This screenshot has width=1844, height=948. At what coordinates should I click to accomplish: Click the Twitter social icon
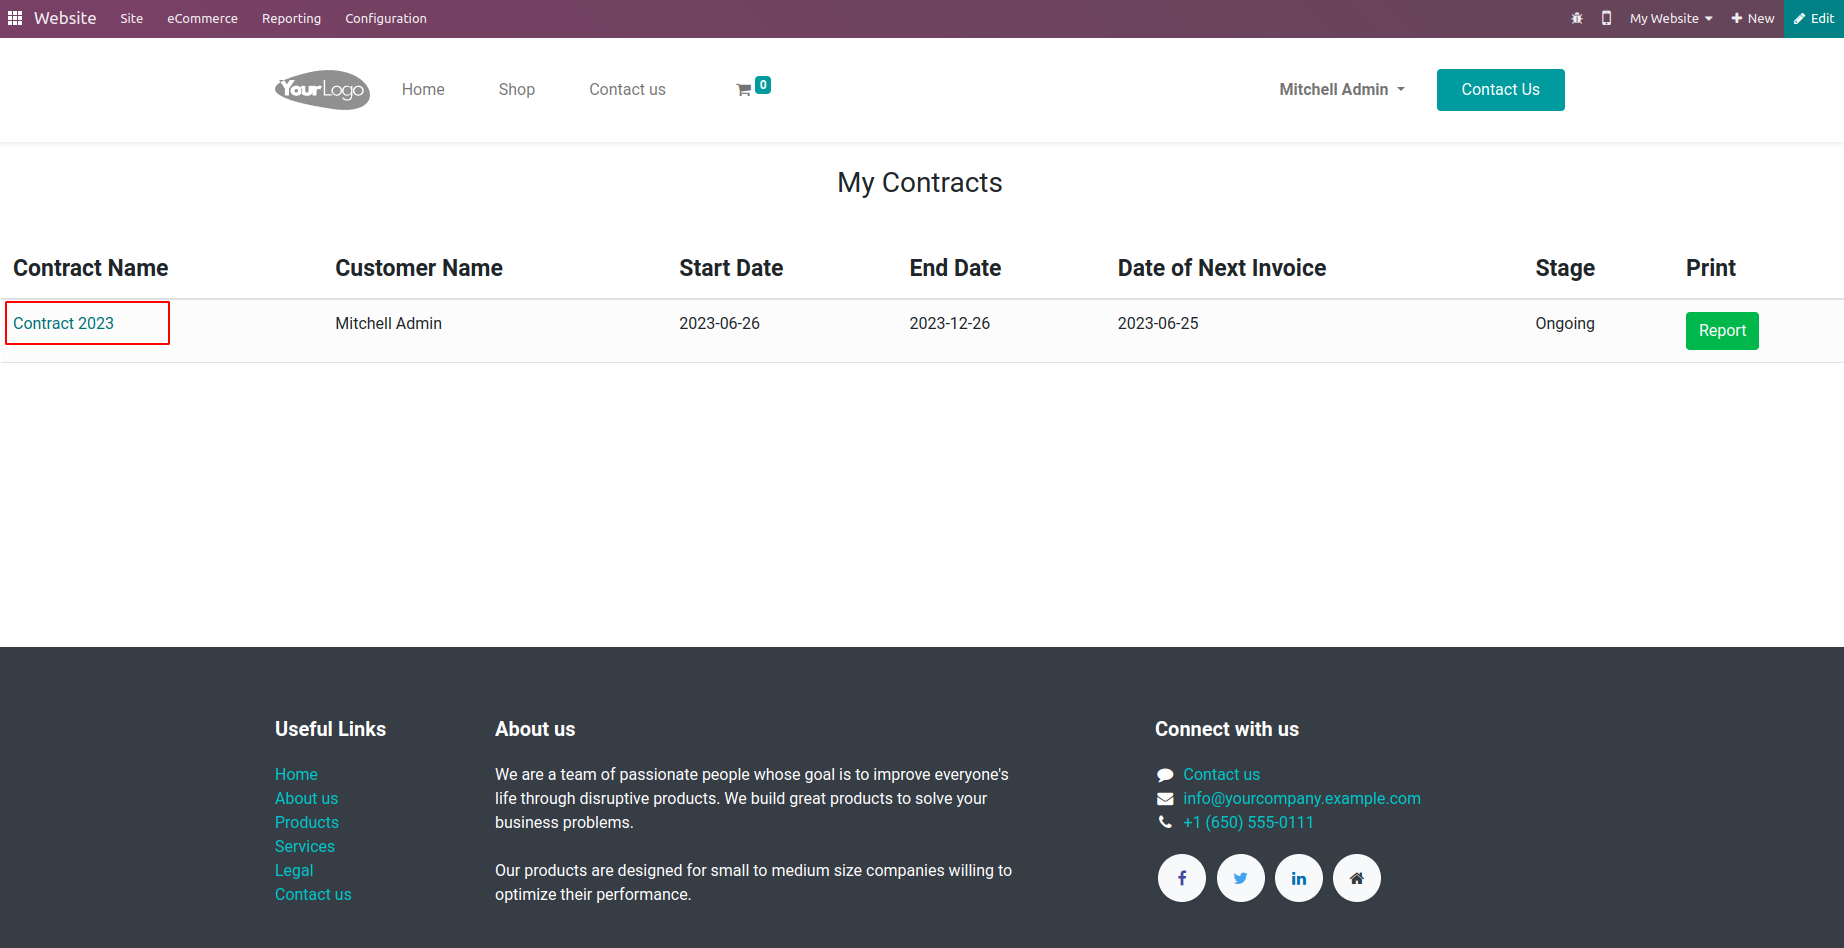1240,878
